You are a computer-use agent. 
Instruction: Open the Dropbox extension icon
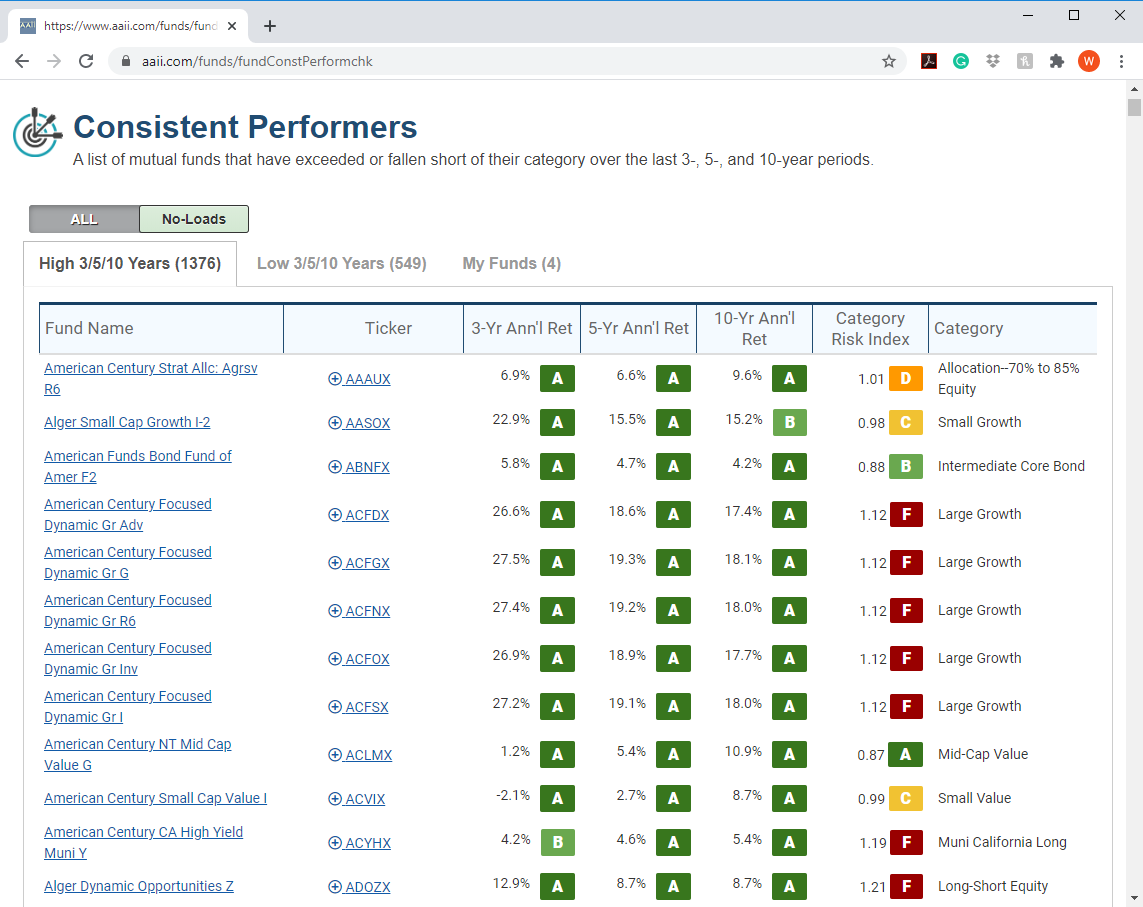tap(993, 61)
